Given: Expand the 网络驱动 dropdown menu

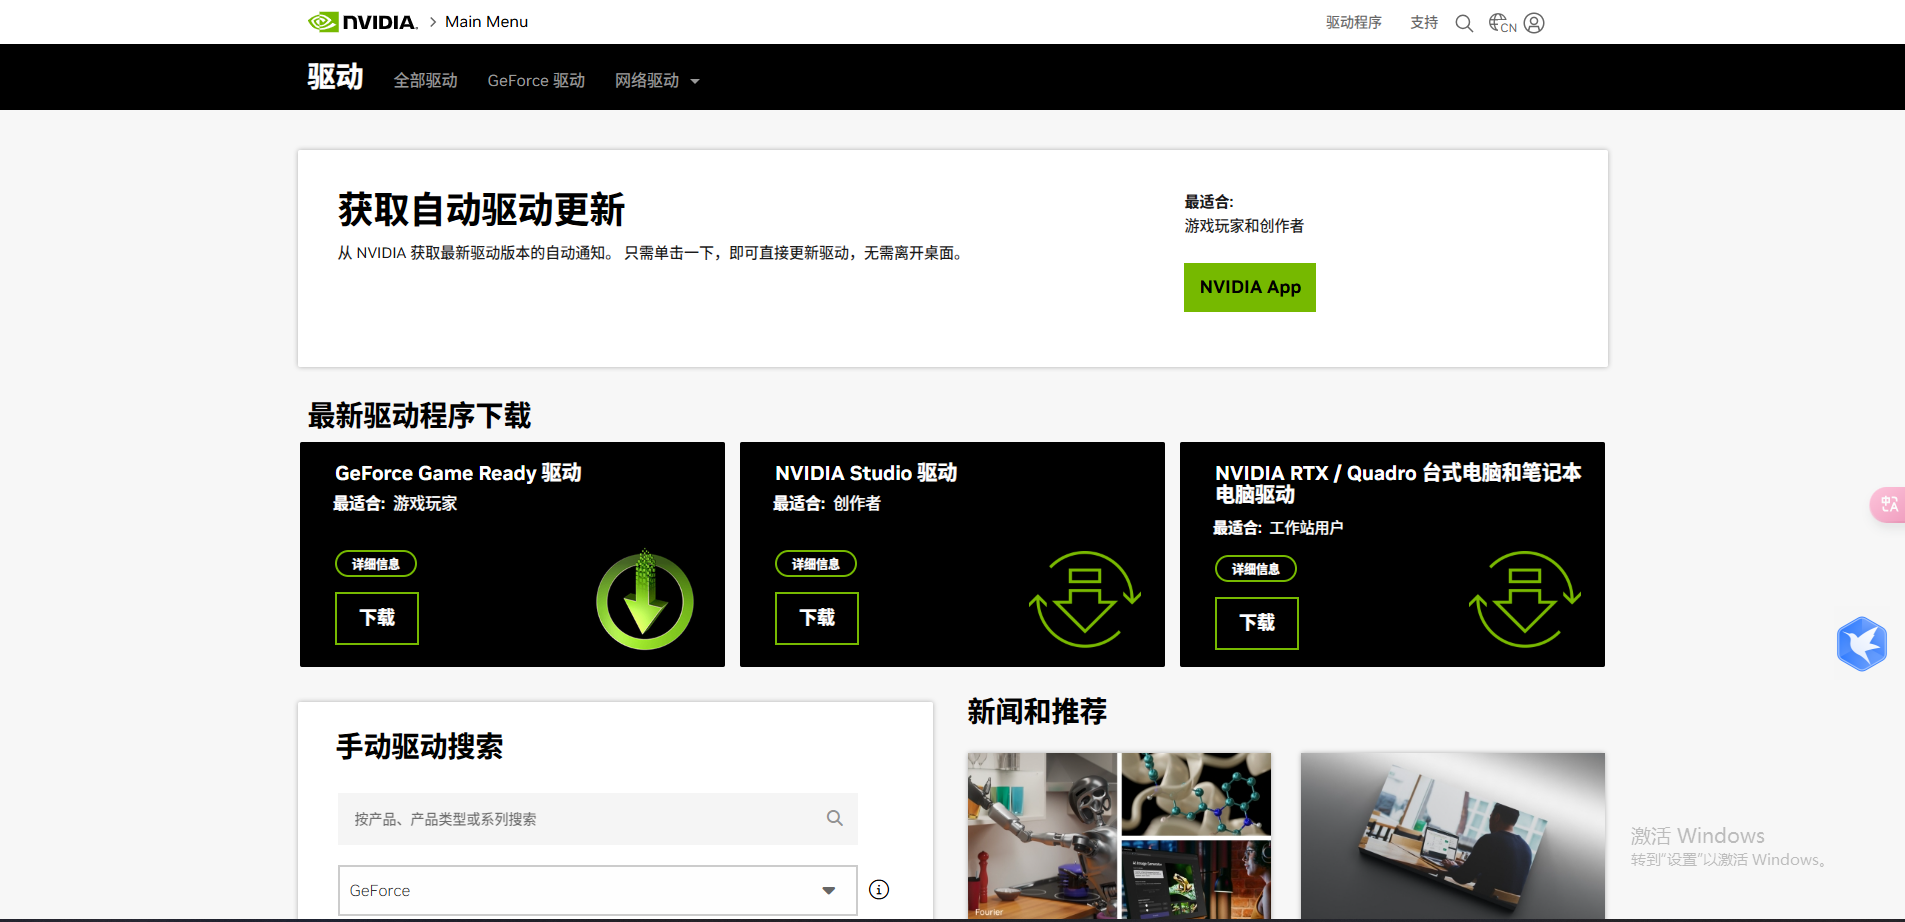Looking at the screenshot, I should pyautogui.click(x=657, y=81).
